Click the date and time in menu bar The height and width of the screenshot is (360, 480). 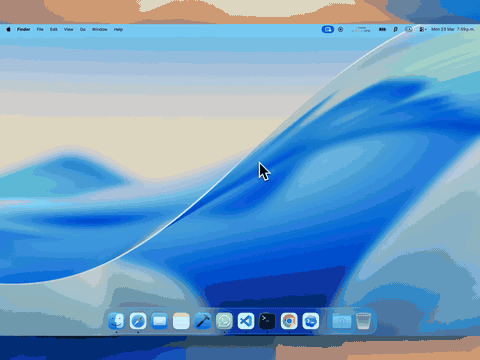[x=452, y=29]
